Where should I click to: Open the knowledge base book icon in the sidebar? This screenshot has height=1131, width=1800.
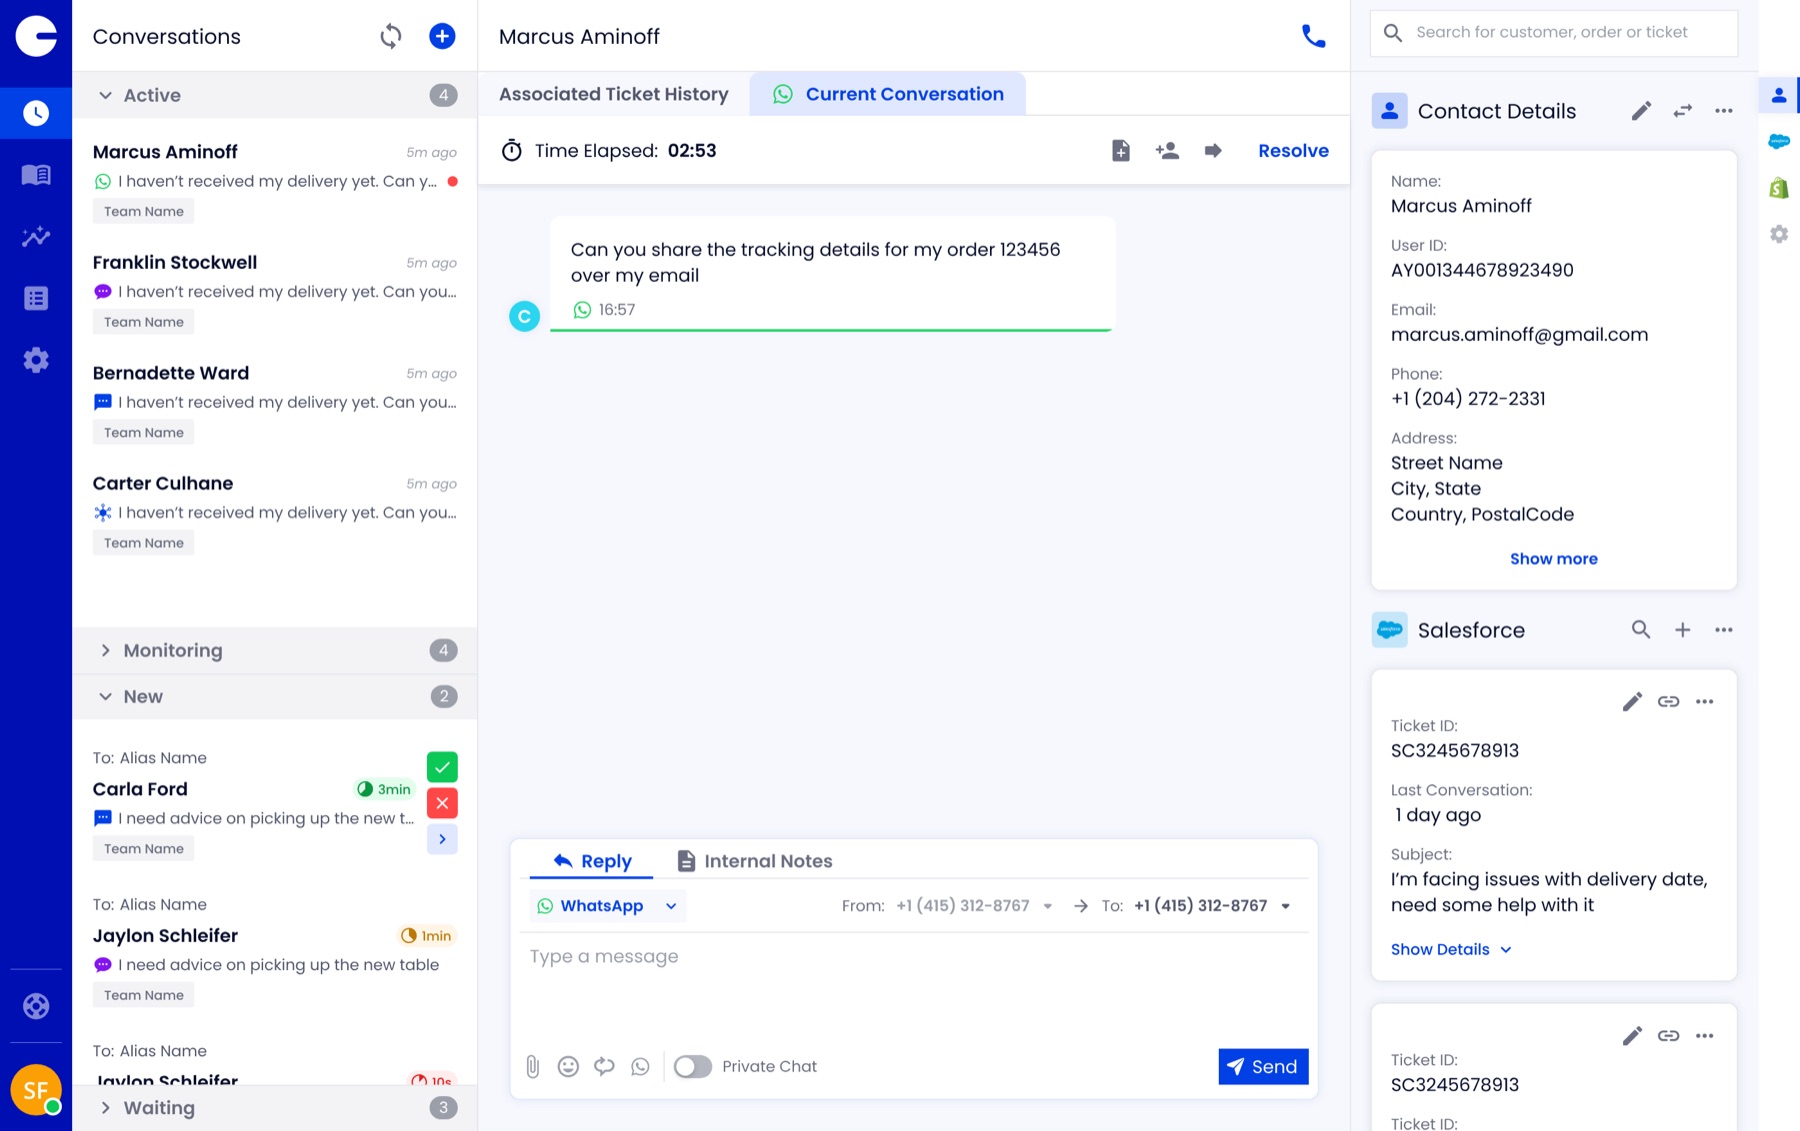pos(36,175)
